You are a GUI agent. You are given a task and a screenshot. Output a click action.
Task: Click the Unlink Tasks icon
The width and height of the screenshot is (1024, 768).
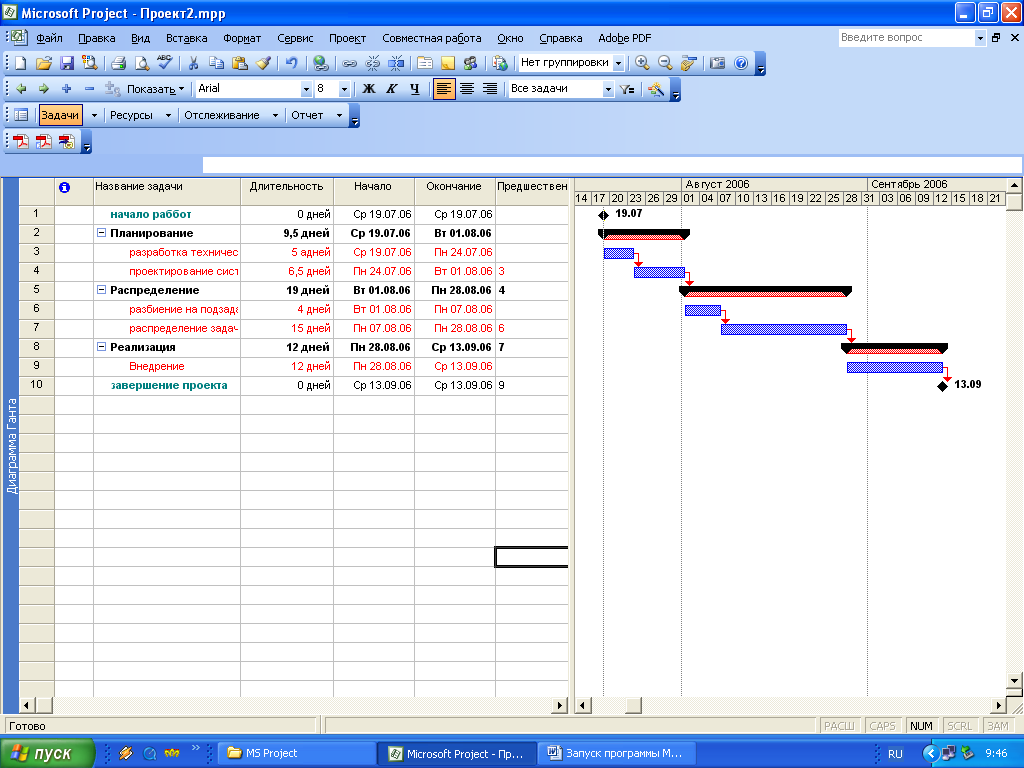point(373,63)
